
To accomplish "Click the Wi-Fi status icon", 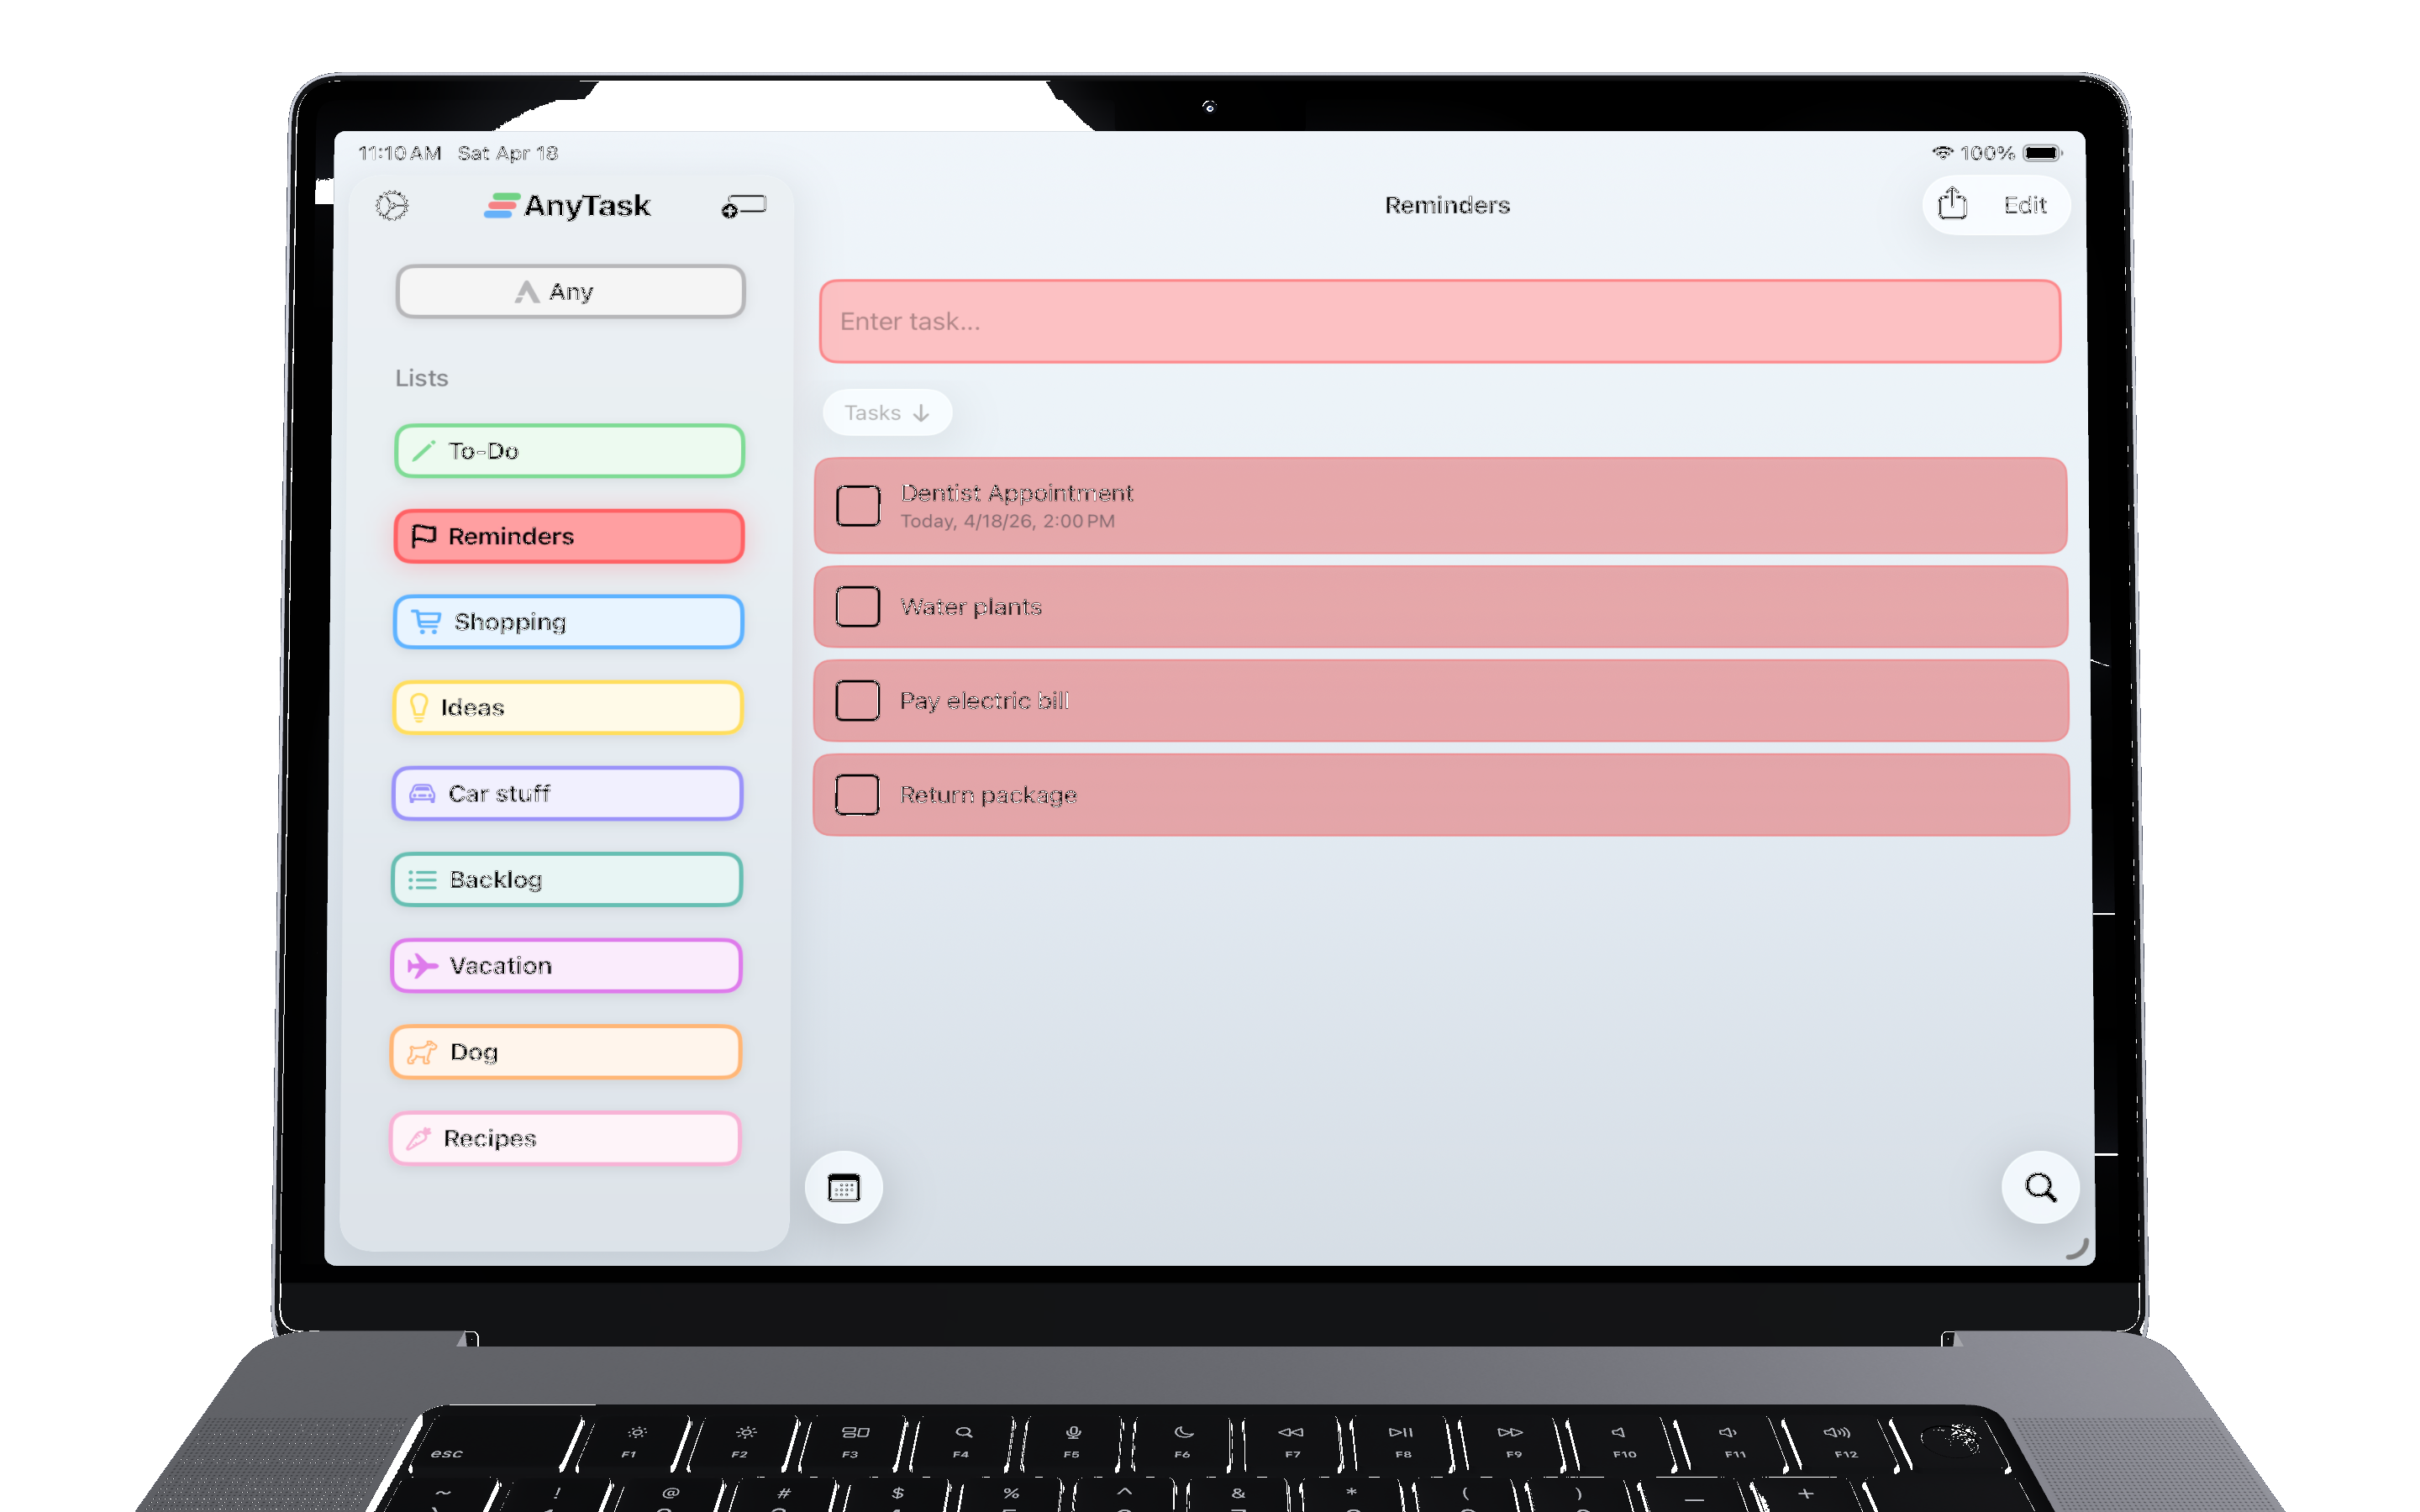I will tap(1942, 153).
